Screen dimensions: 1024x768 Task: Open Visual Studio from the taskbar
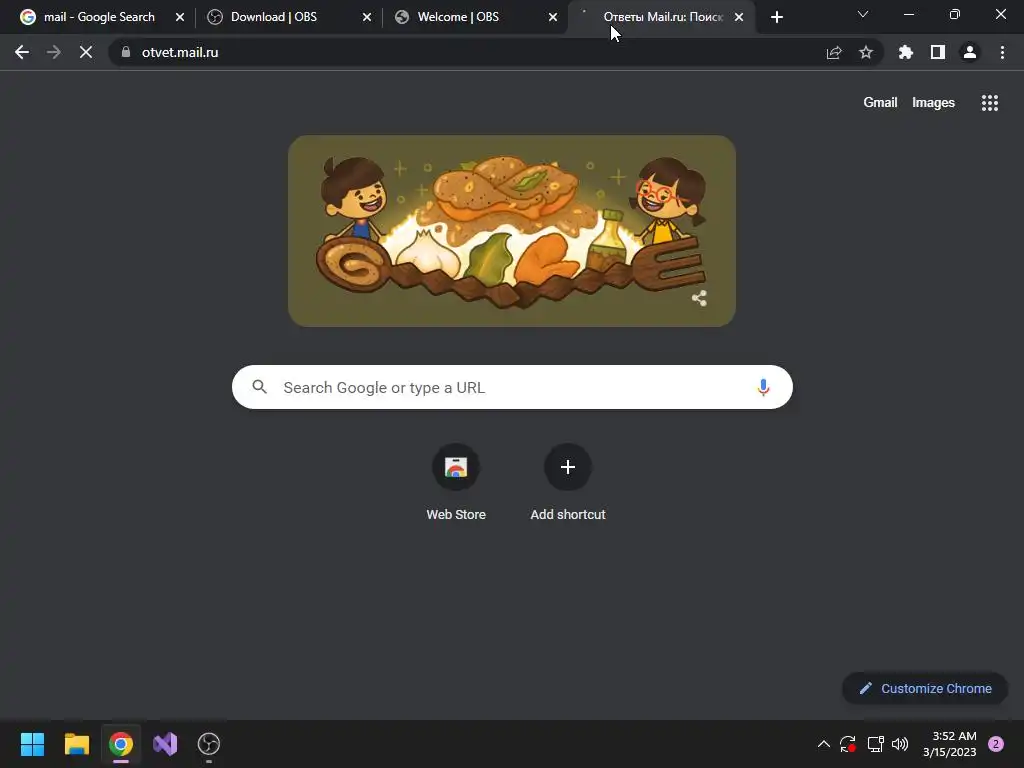point(165,744)
